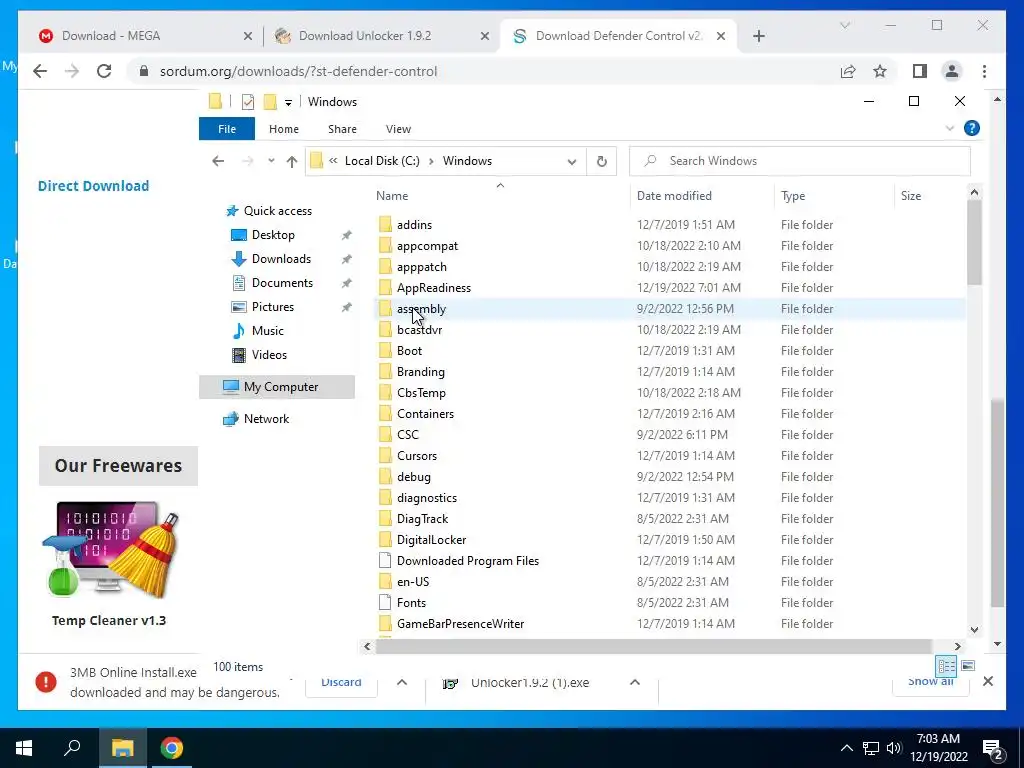Expand the Explorer ribbon chevron
The image size is (1024, 768).
[x=950, y=129]
